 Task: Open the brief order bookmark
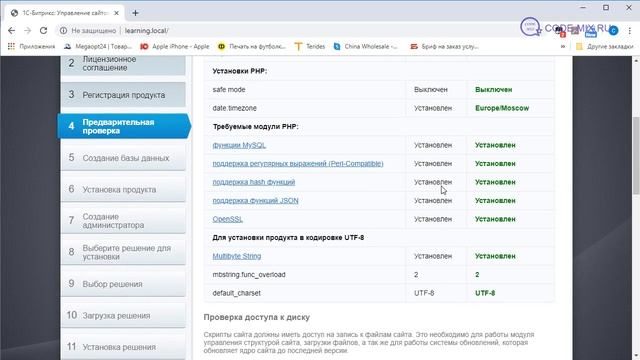[445, 47]
